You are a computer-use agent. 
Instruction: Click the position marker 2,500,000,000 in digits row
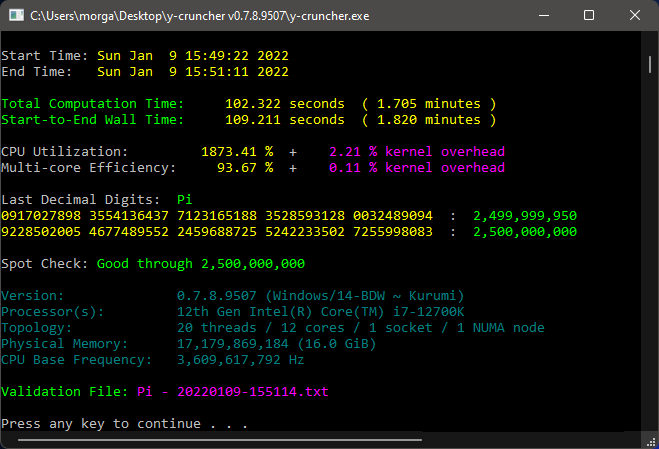[525, 232]
